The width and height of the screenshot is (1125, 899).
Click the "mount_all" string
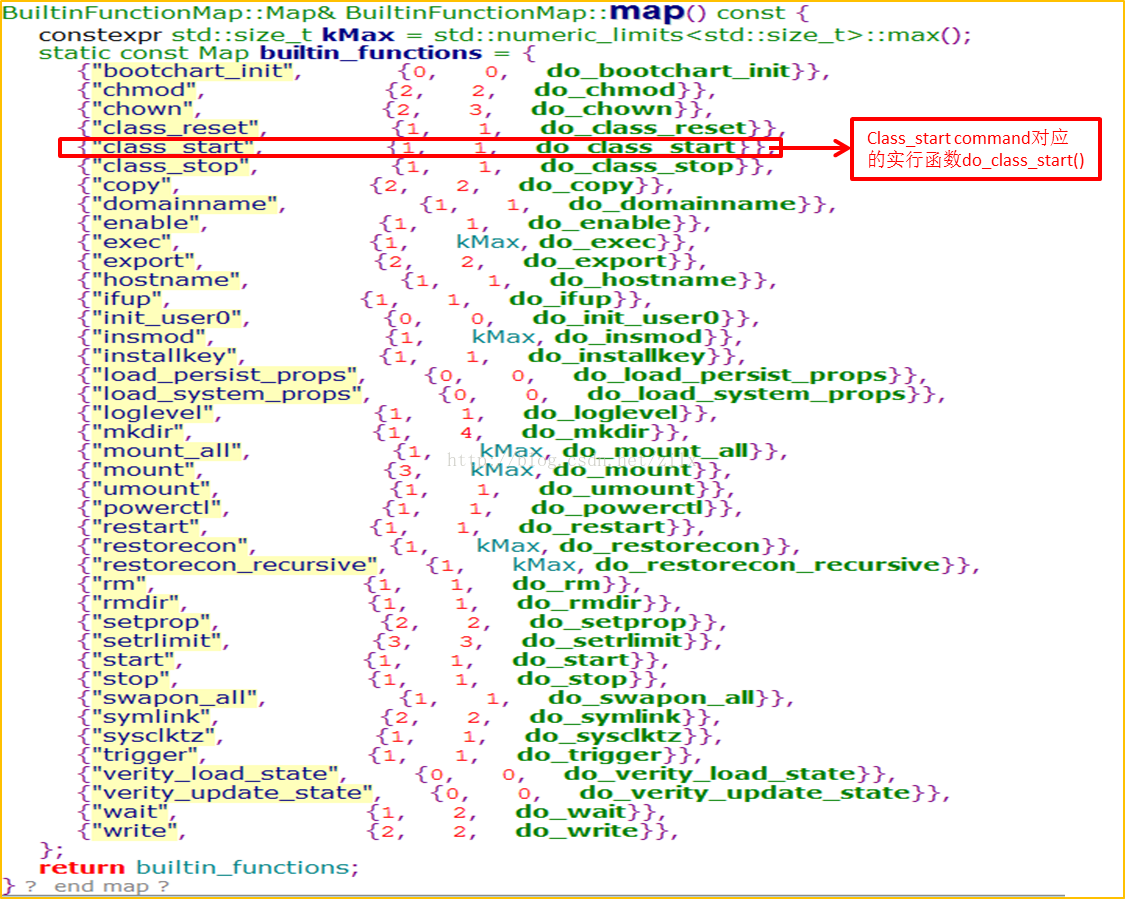[x=166, y=451]
